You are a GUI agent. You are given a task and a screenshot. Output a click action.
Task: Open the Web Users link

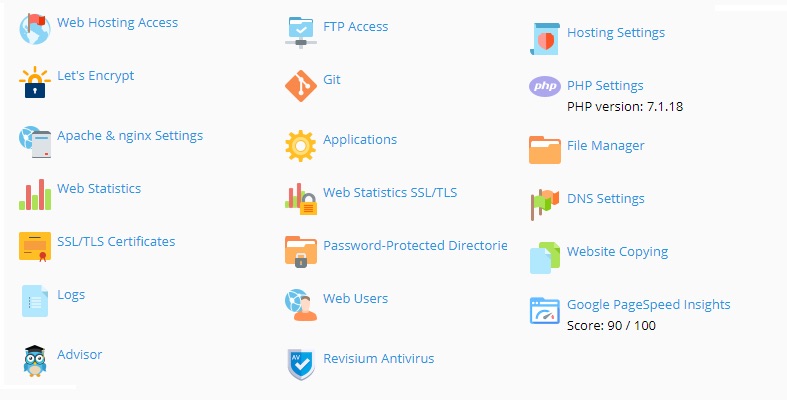pos(355,299)
